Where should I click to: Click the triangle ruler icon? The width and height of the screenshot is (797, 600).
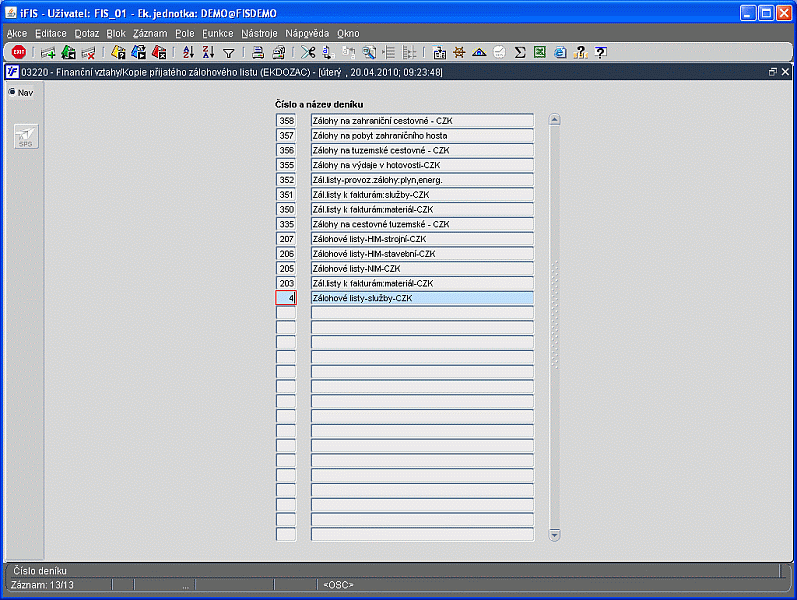click(x=479, y=52)
